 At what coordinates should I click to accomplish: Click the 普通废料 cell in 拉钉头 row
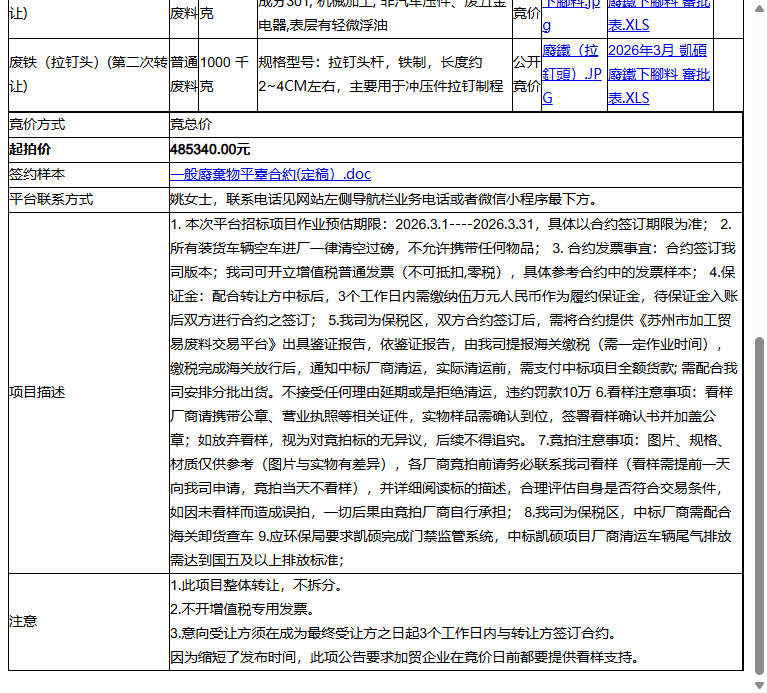(x=184, y=74)
